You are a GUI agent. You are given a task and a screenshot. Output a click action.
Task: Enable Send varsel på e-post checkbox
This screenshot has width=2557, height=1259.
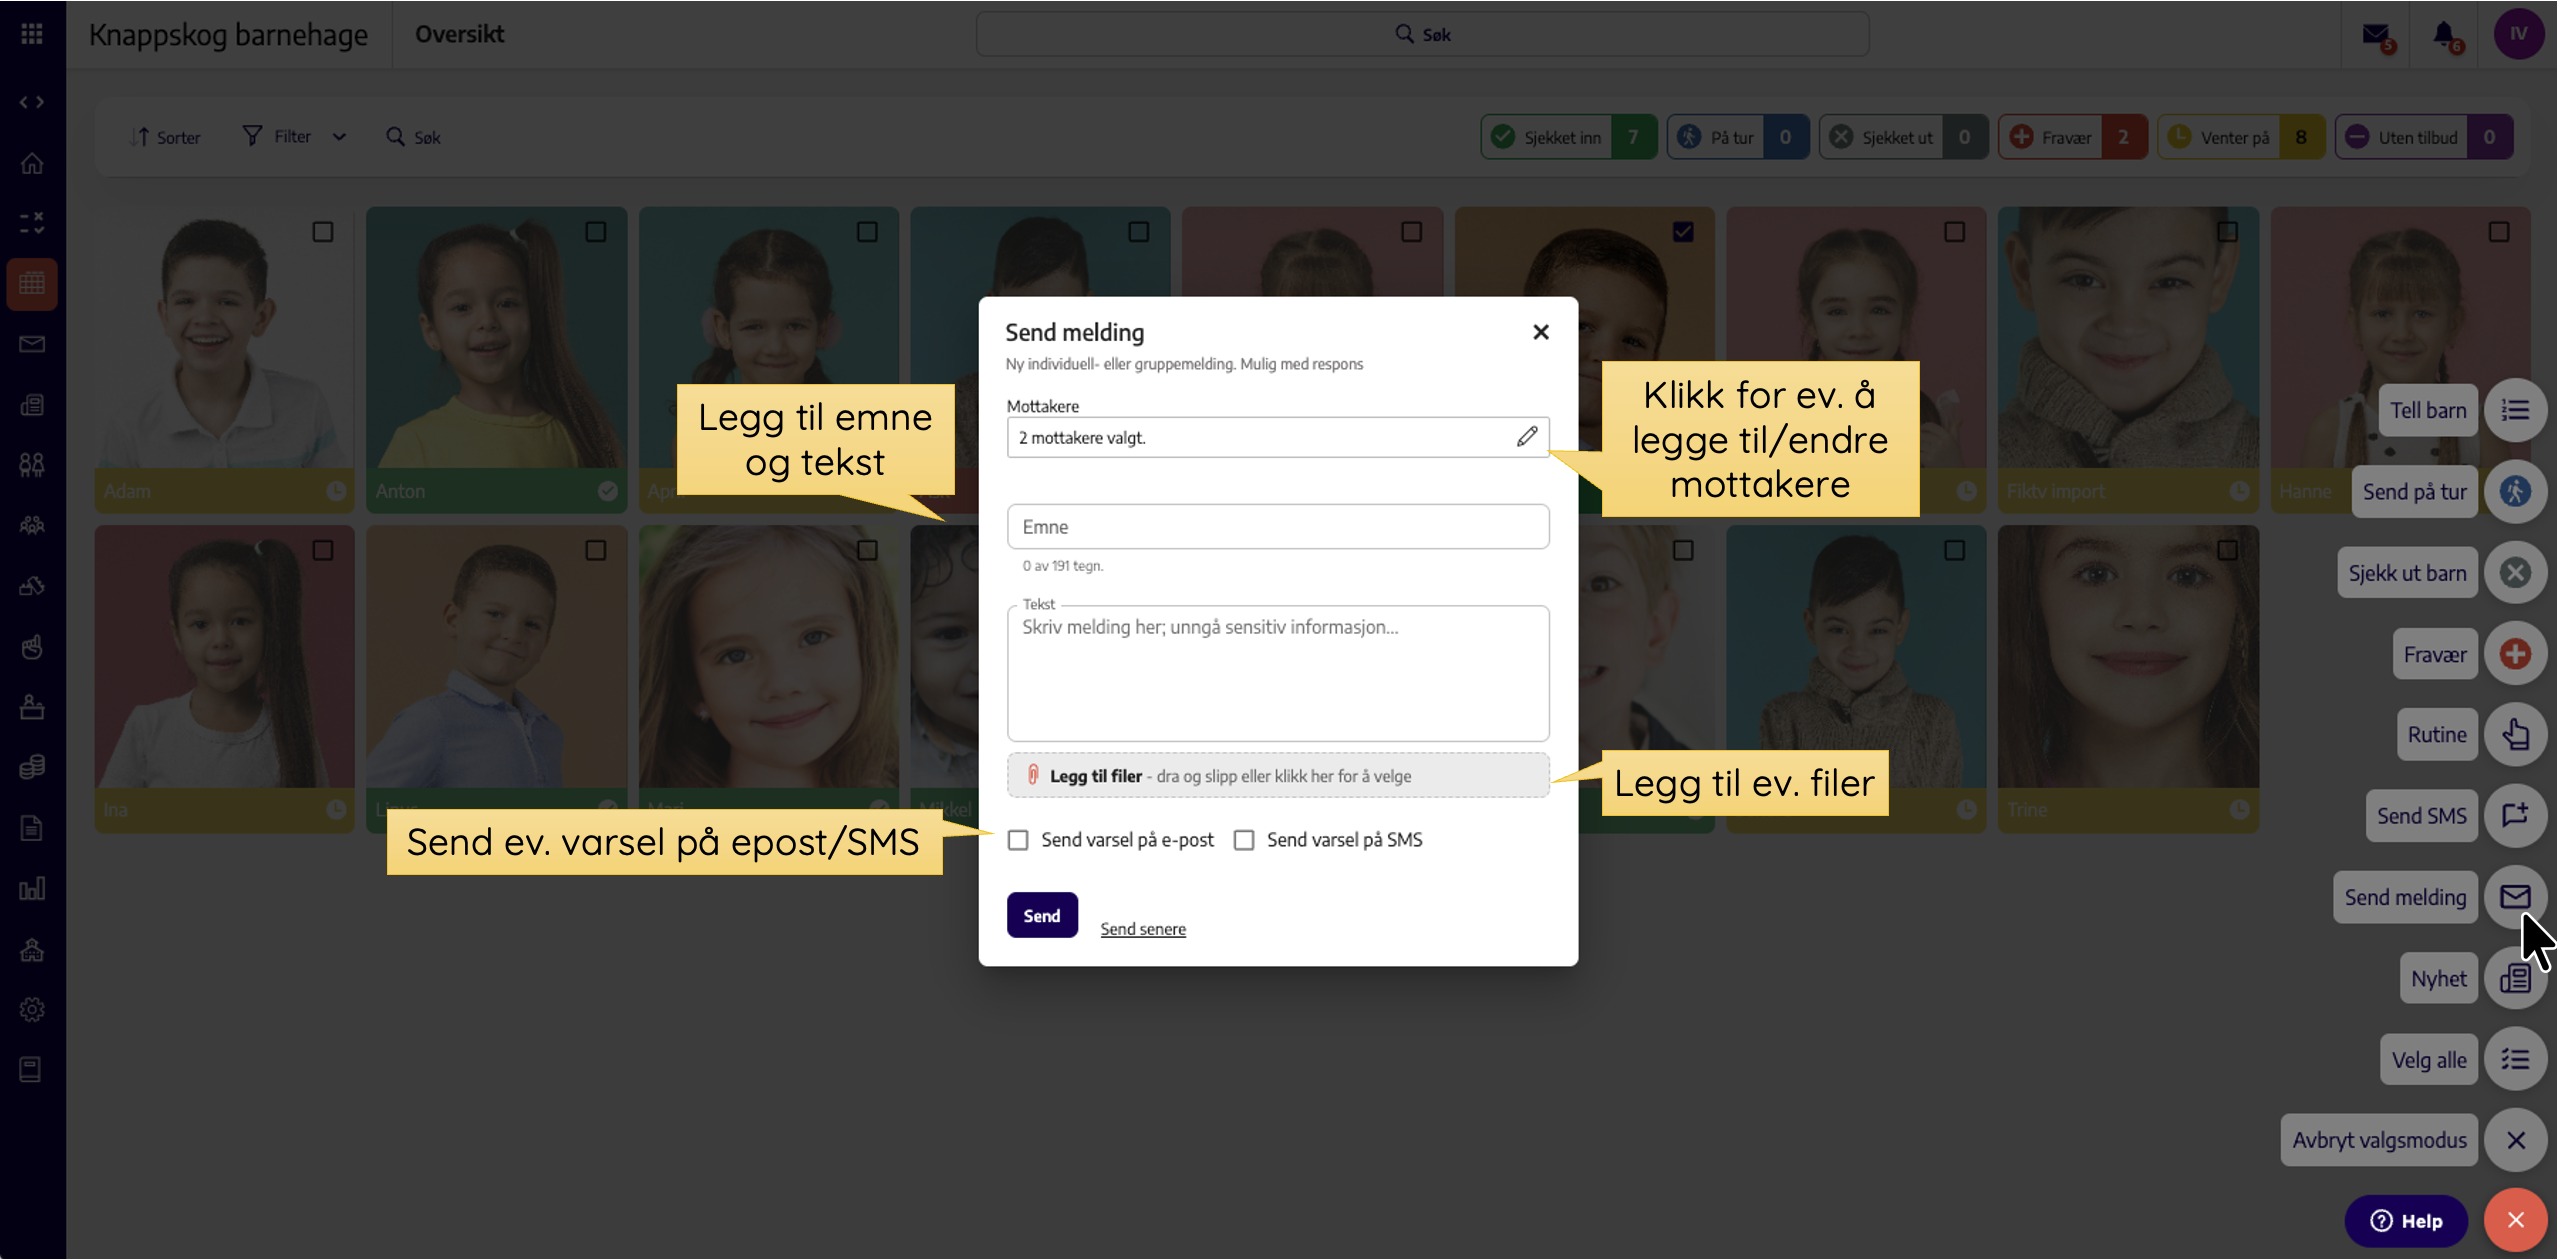click(1018, 840)
